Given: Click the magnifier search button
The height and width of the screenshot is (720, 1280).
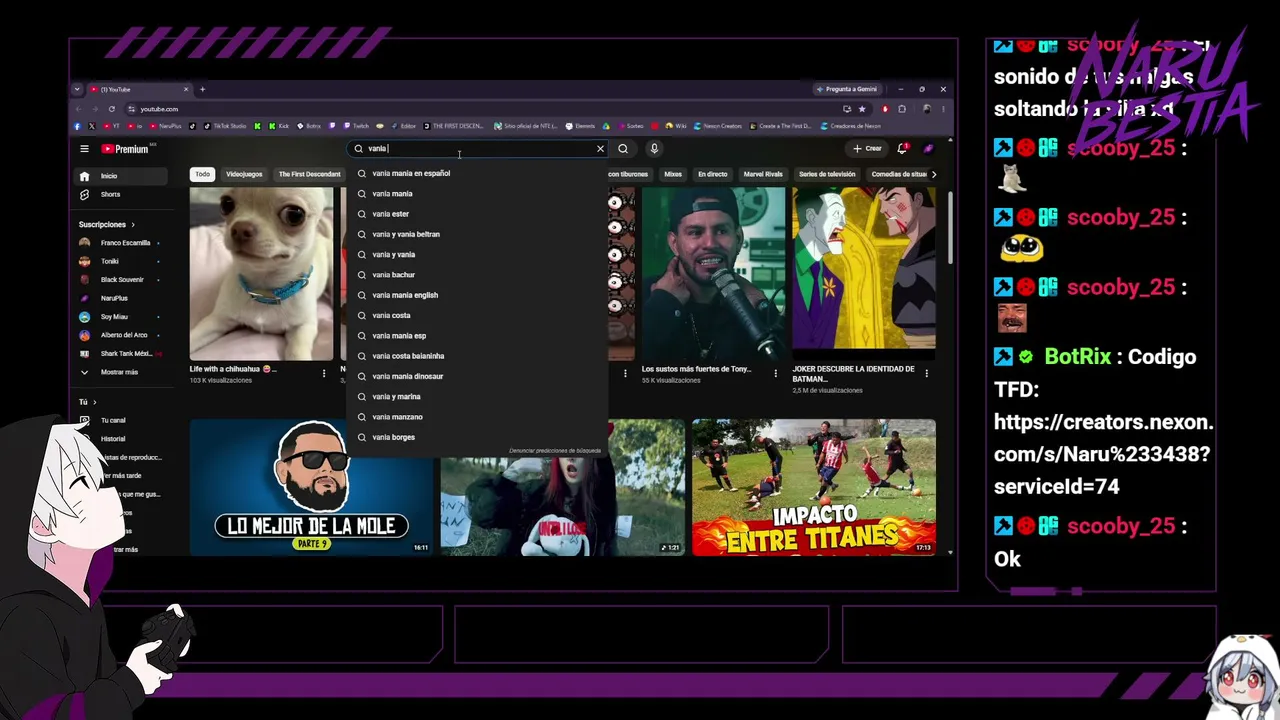Looking at the screenshot, I should (x=623, y=149).
